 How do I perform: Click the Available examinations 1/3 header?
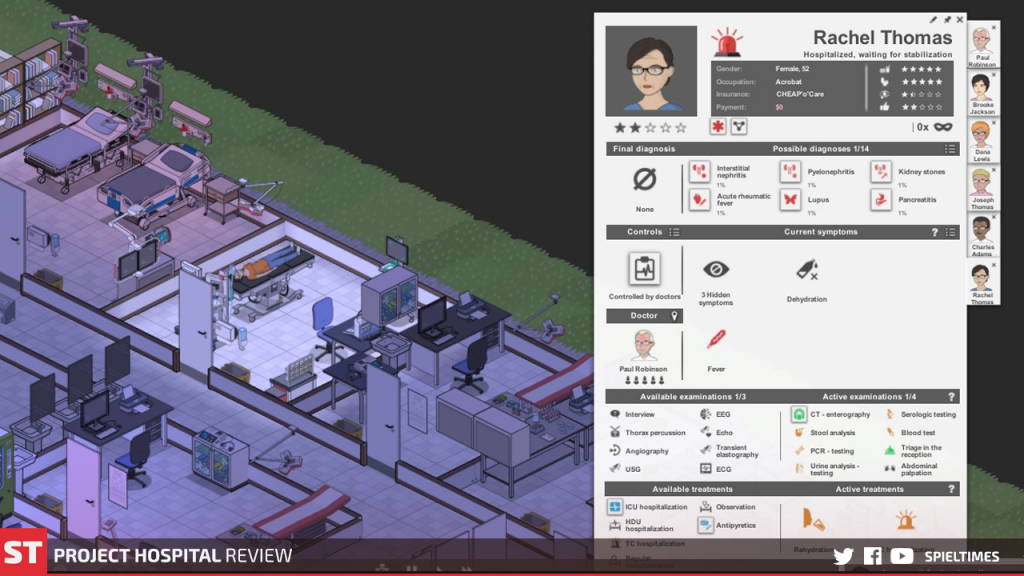click(693, 396)
